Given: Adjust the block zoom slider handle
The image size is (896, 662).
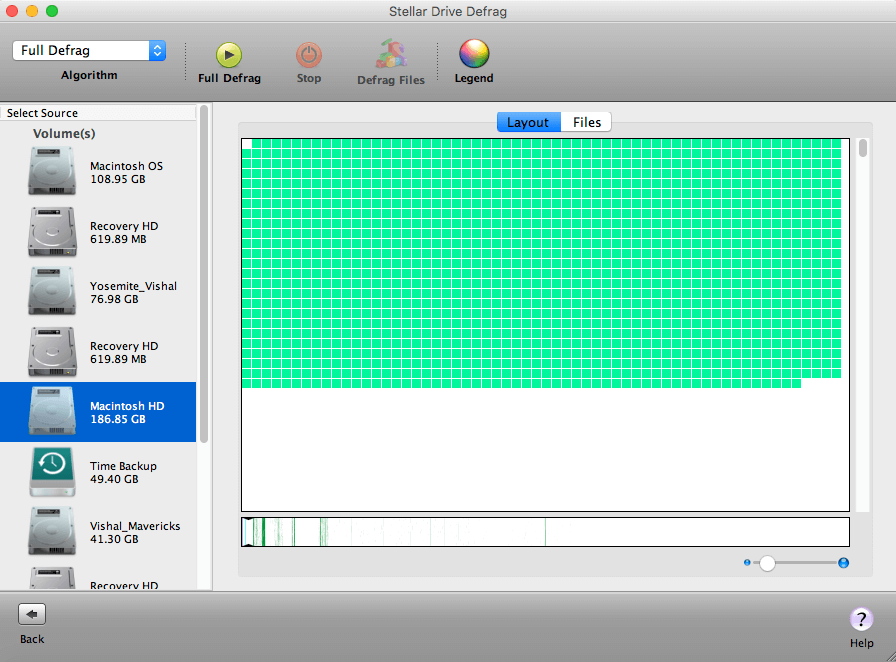Looking at the screenshot, I should pyautogui.click(x=767, y=563).
